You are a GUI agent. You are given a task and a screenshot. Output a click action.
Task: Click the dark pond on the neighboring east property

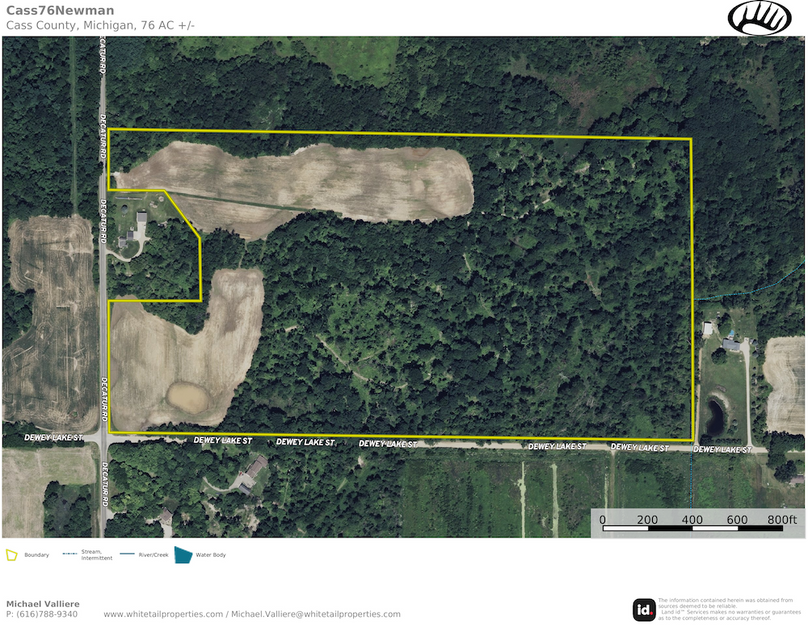(x=715, y=418)
